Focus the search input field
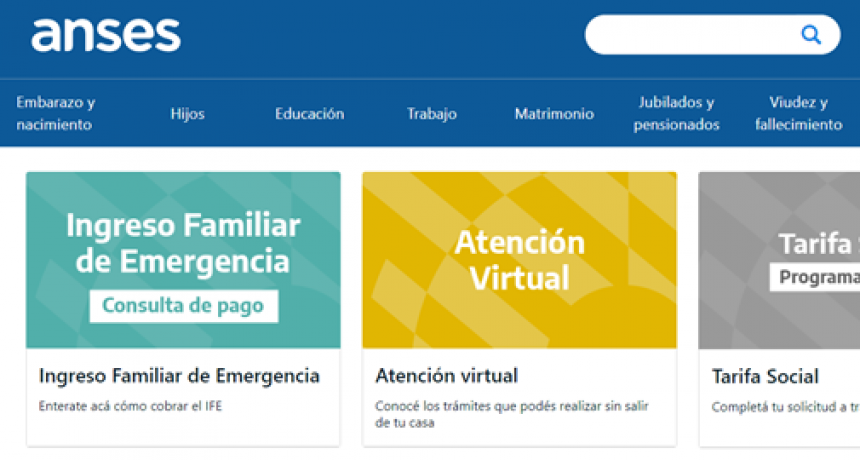The height and width of the screenshot is (460, 860). [x=712, y=35]
